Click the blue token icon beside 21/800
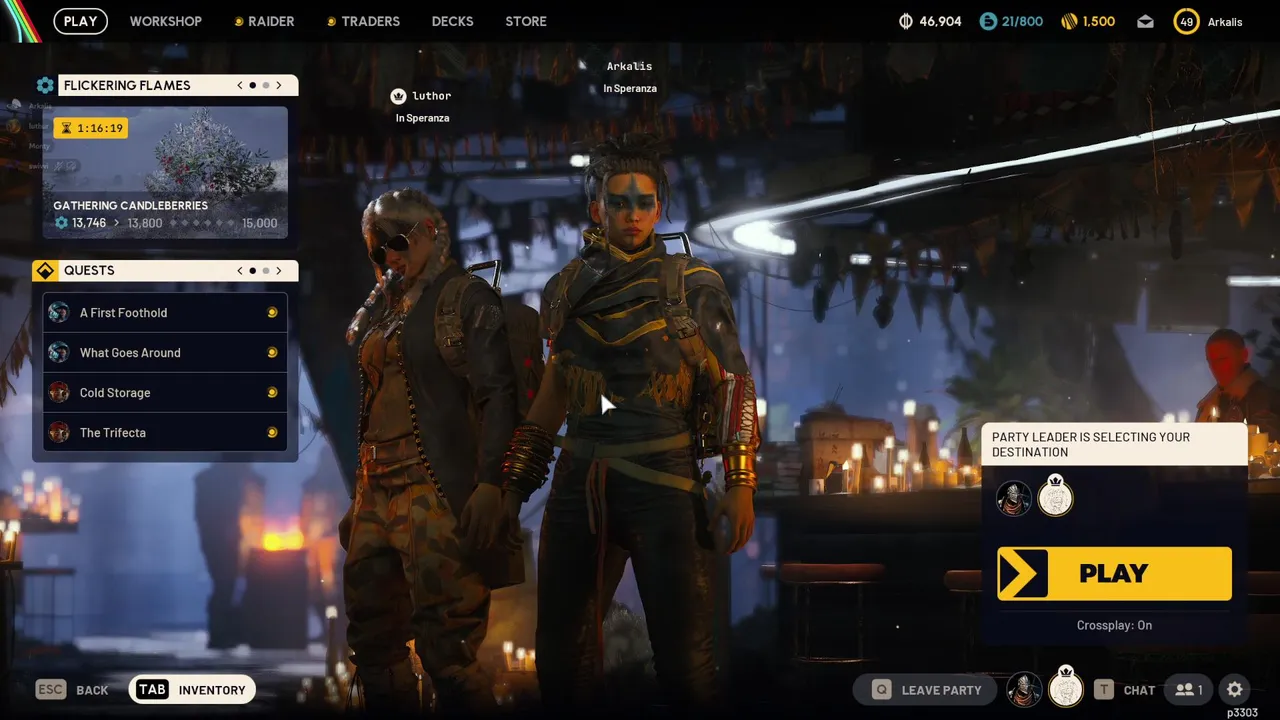The height and width of the screenshot is (720, 1280). pos(988,21)
